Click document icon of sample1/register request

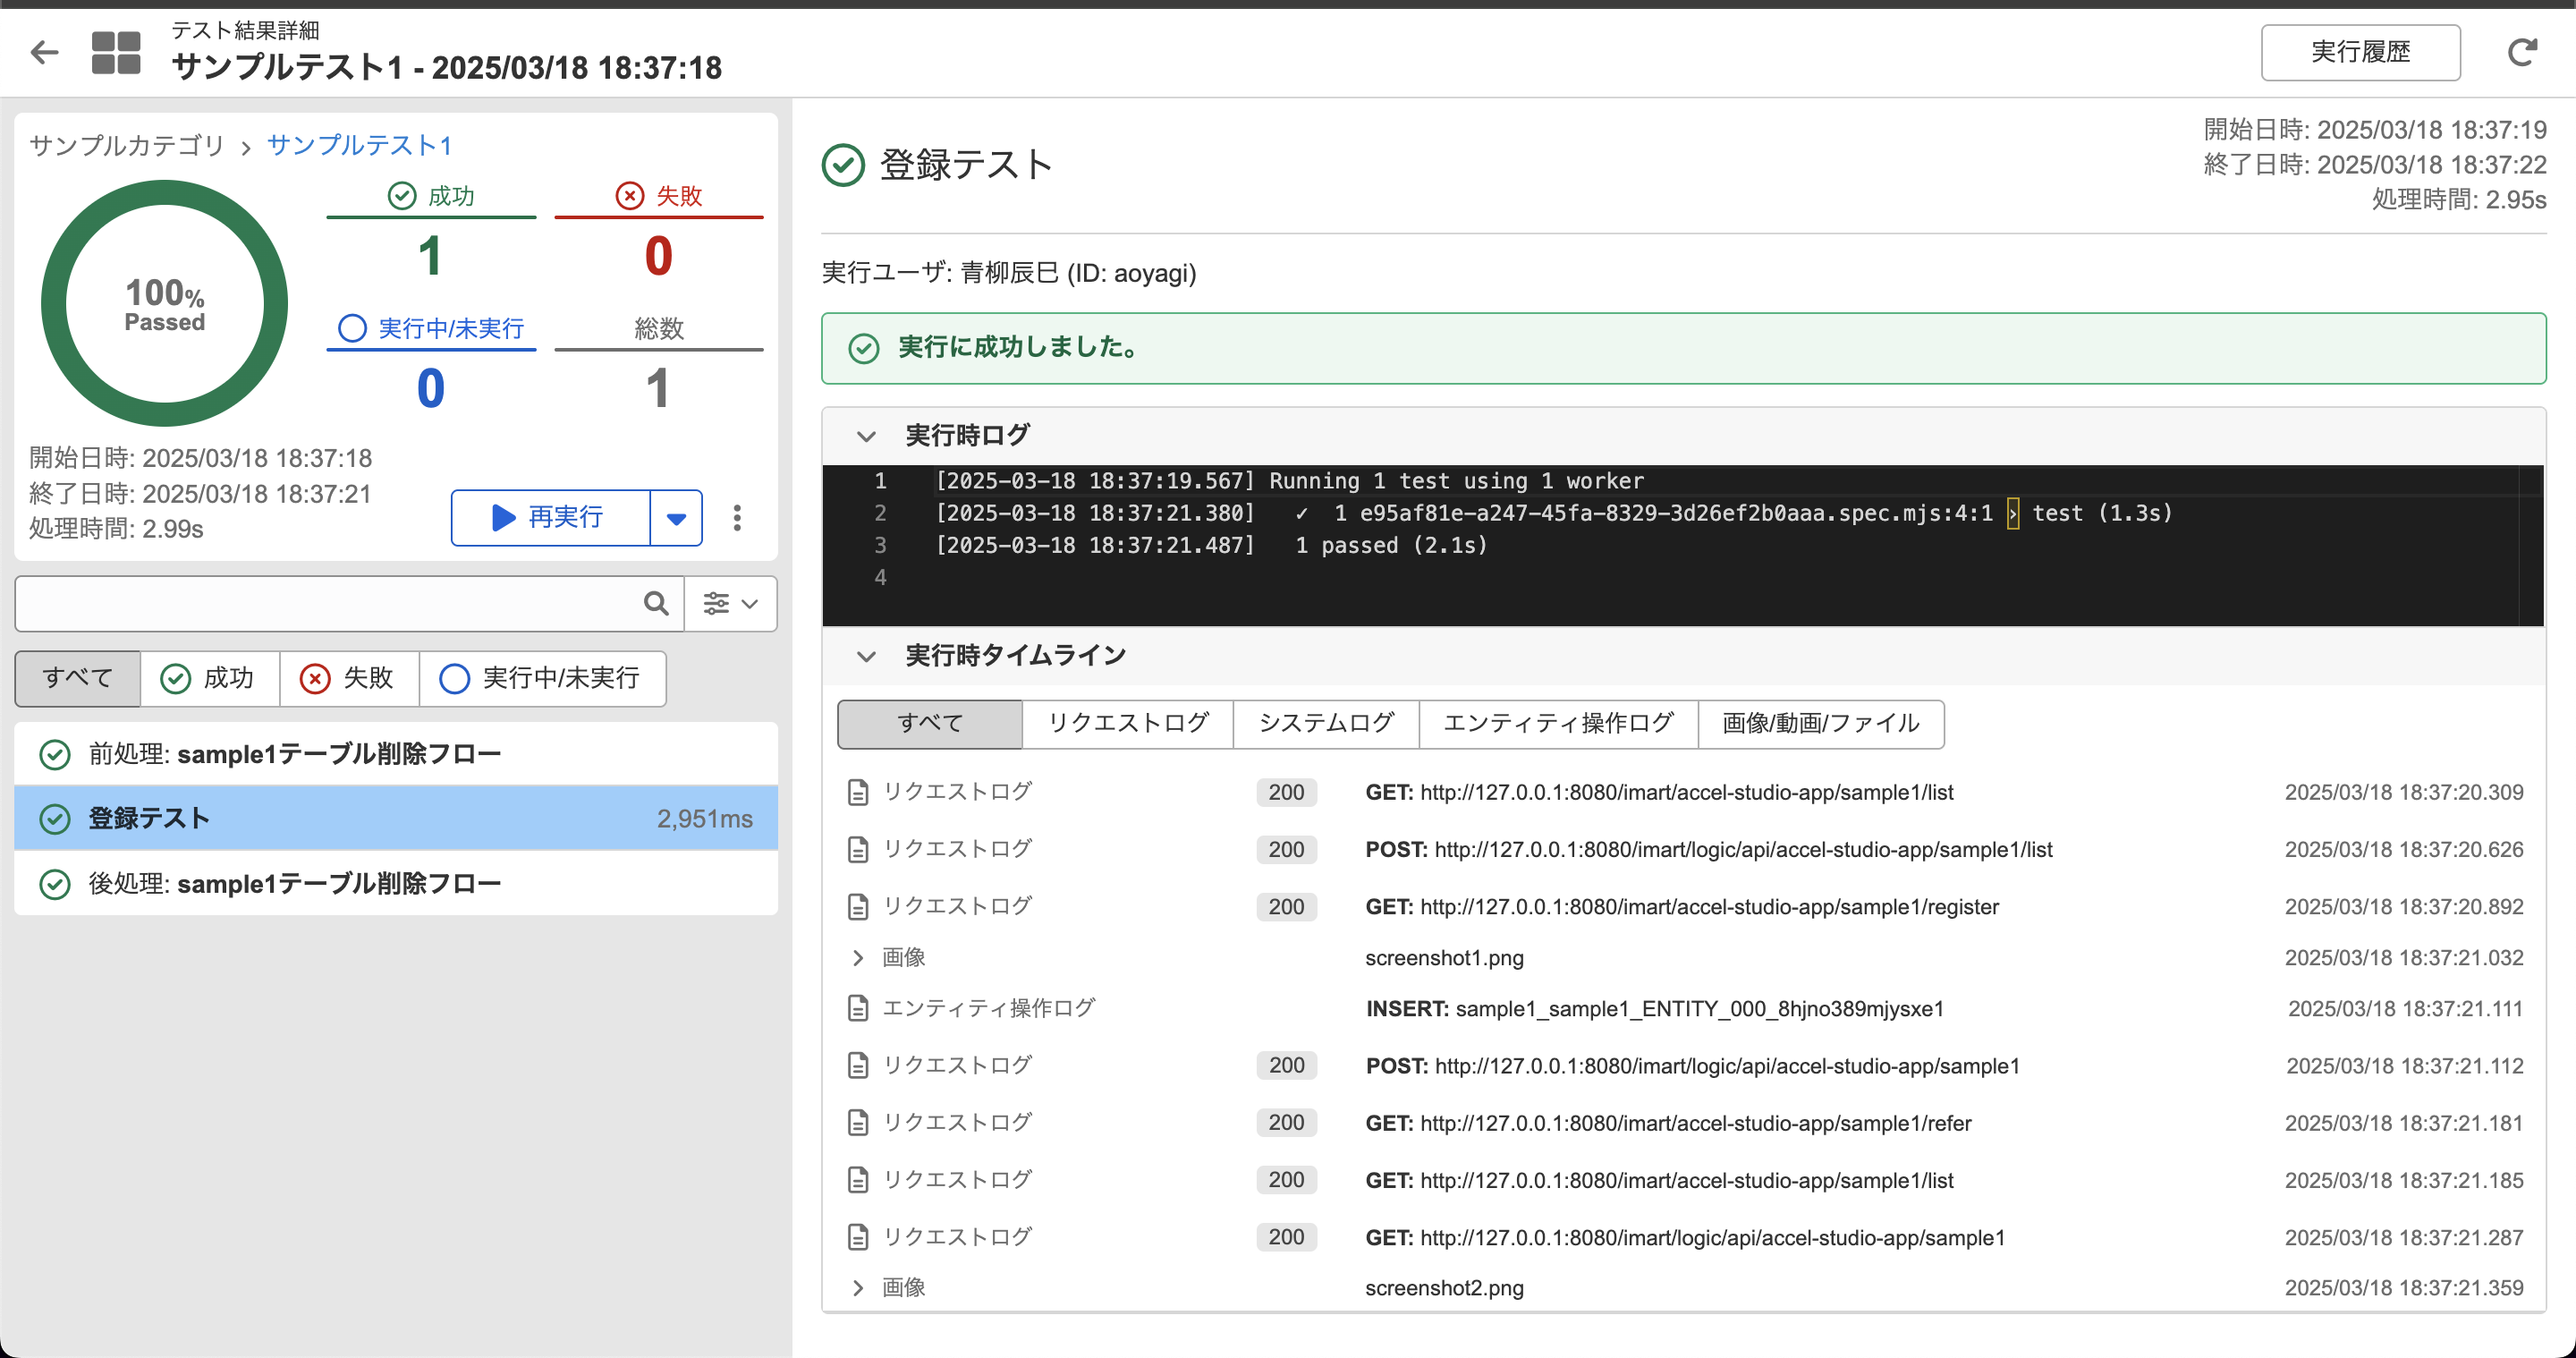(x=858, y=906)
